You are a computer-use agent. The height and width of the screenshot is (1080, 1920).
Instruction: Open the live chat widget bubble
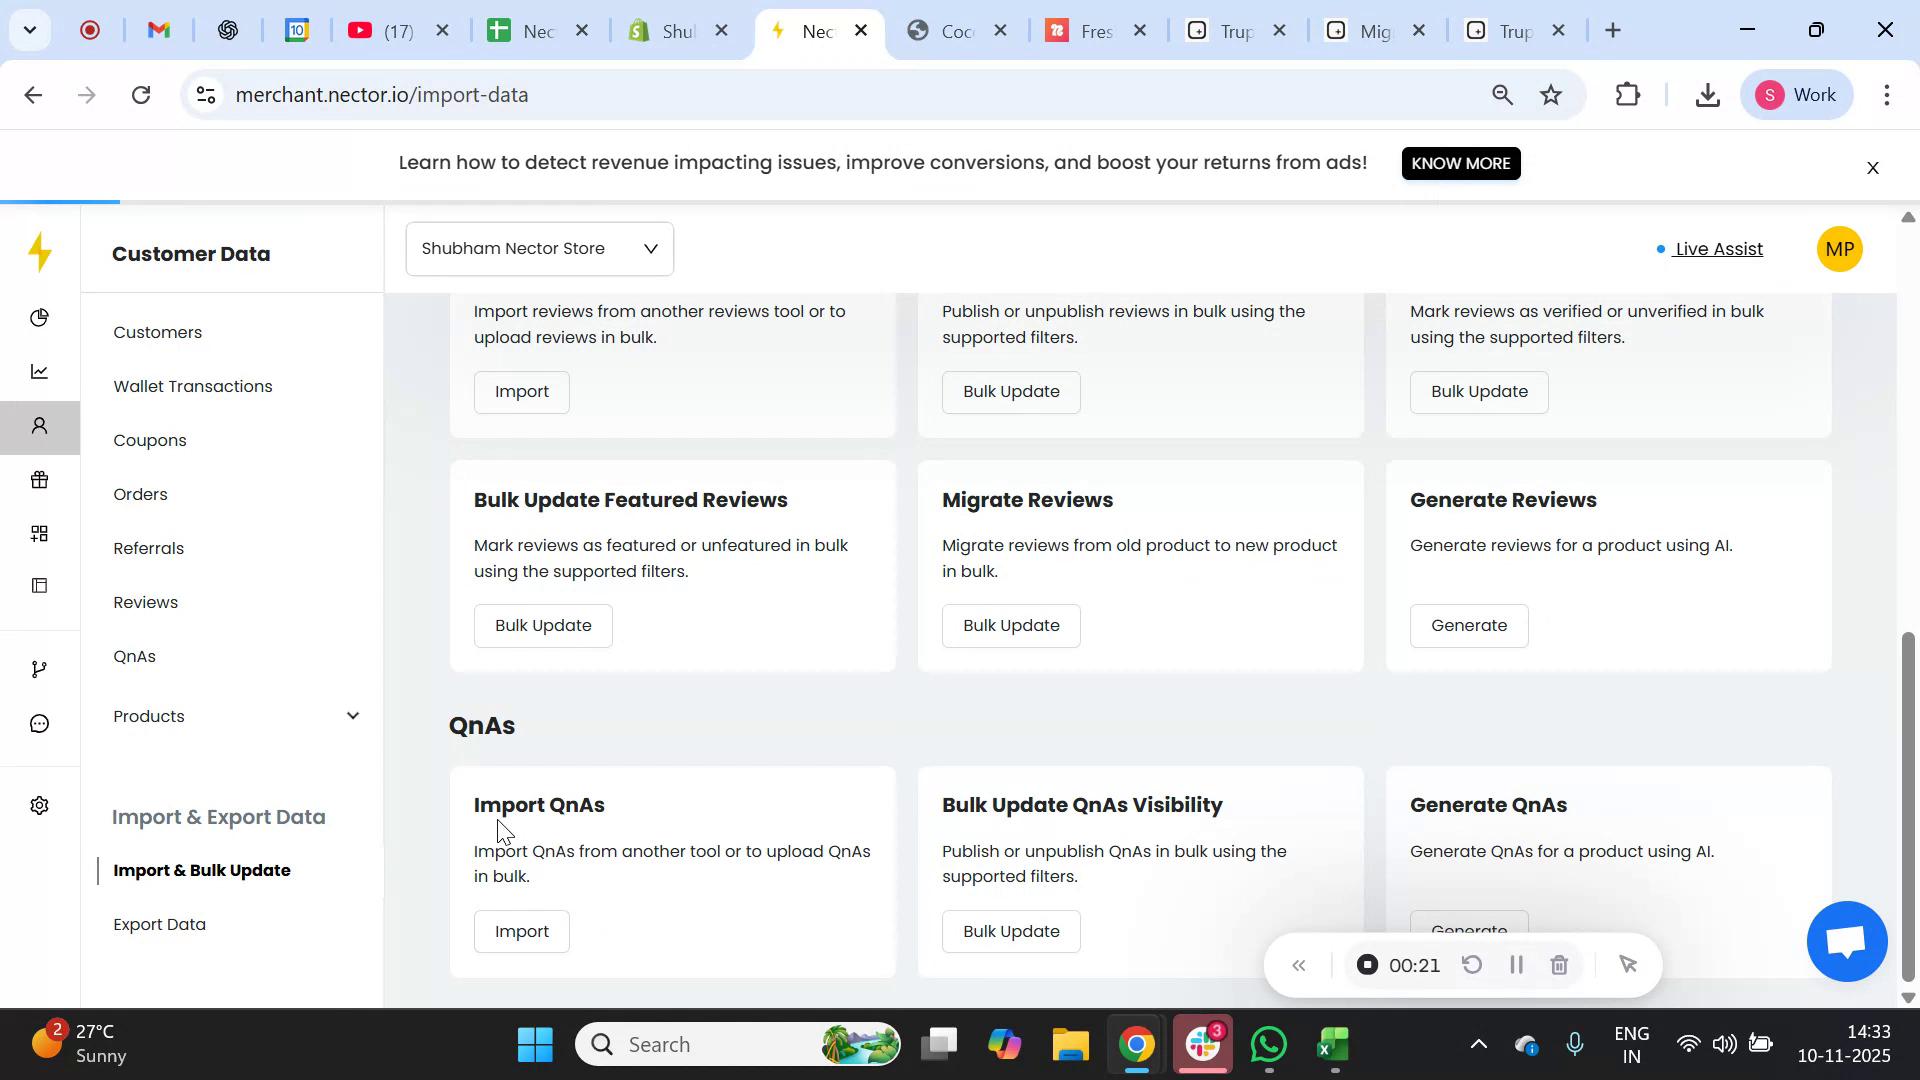[1846, 941]
